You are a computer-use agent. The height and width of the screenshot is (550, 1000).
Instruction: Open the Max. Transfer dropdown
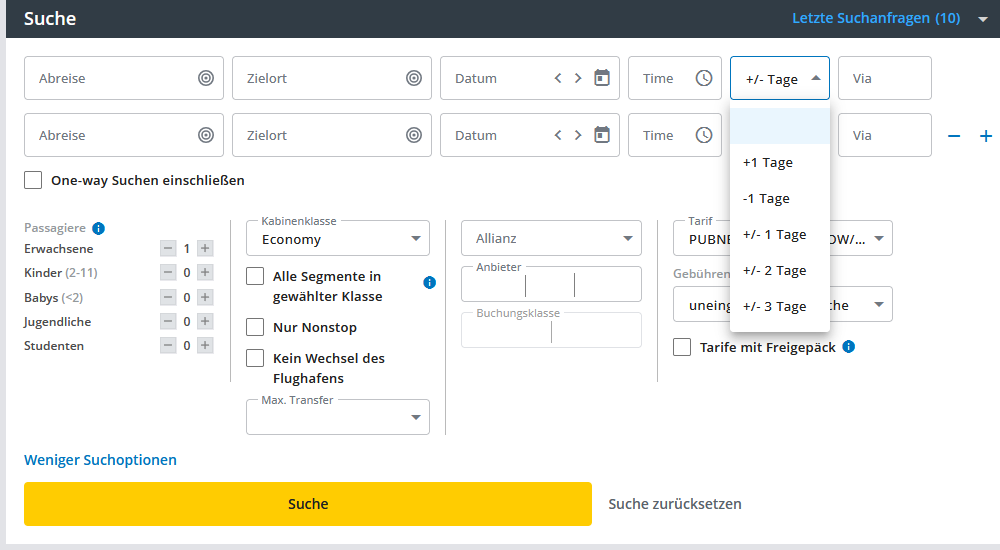pos(338,417)
